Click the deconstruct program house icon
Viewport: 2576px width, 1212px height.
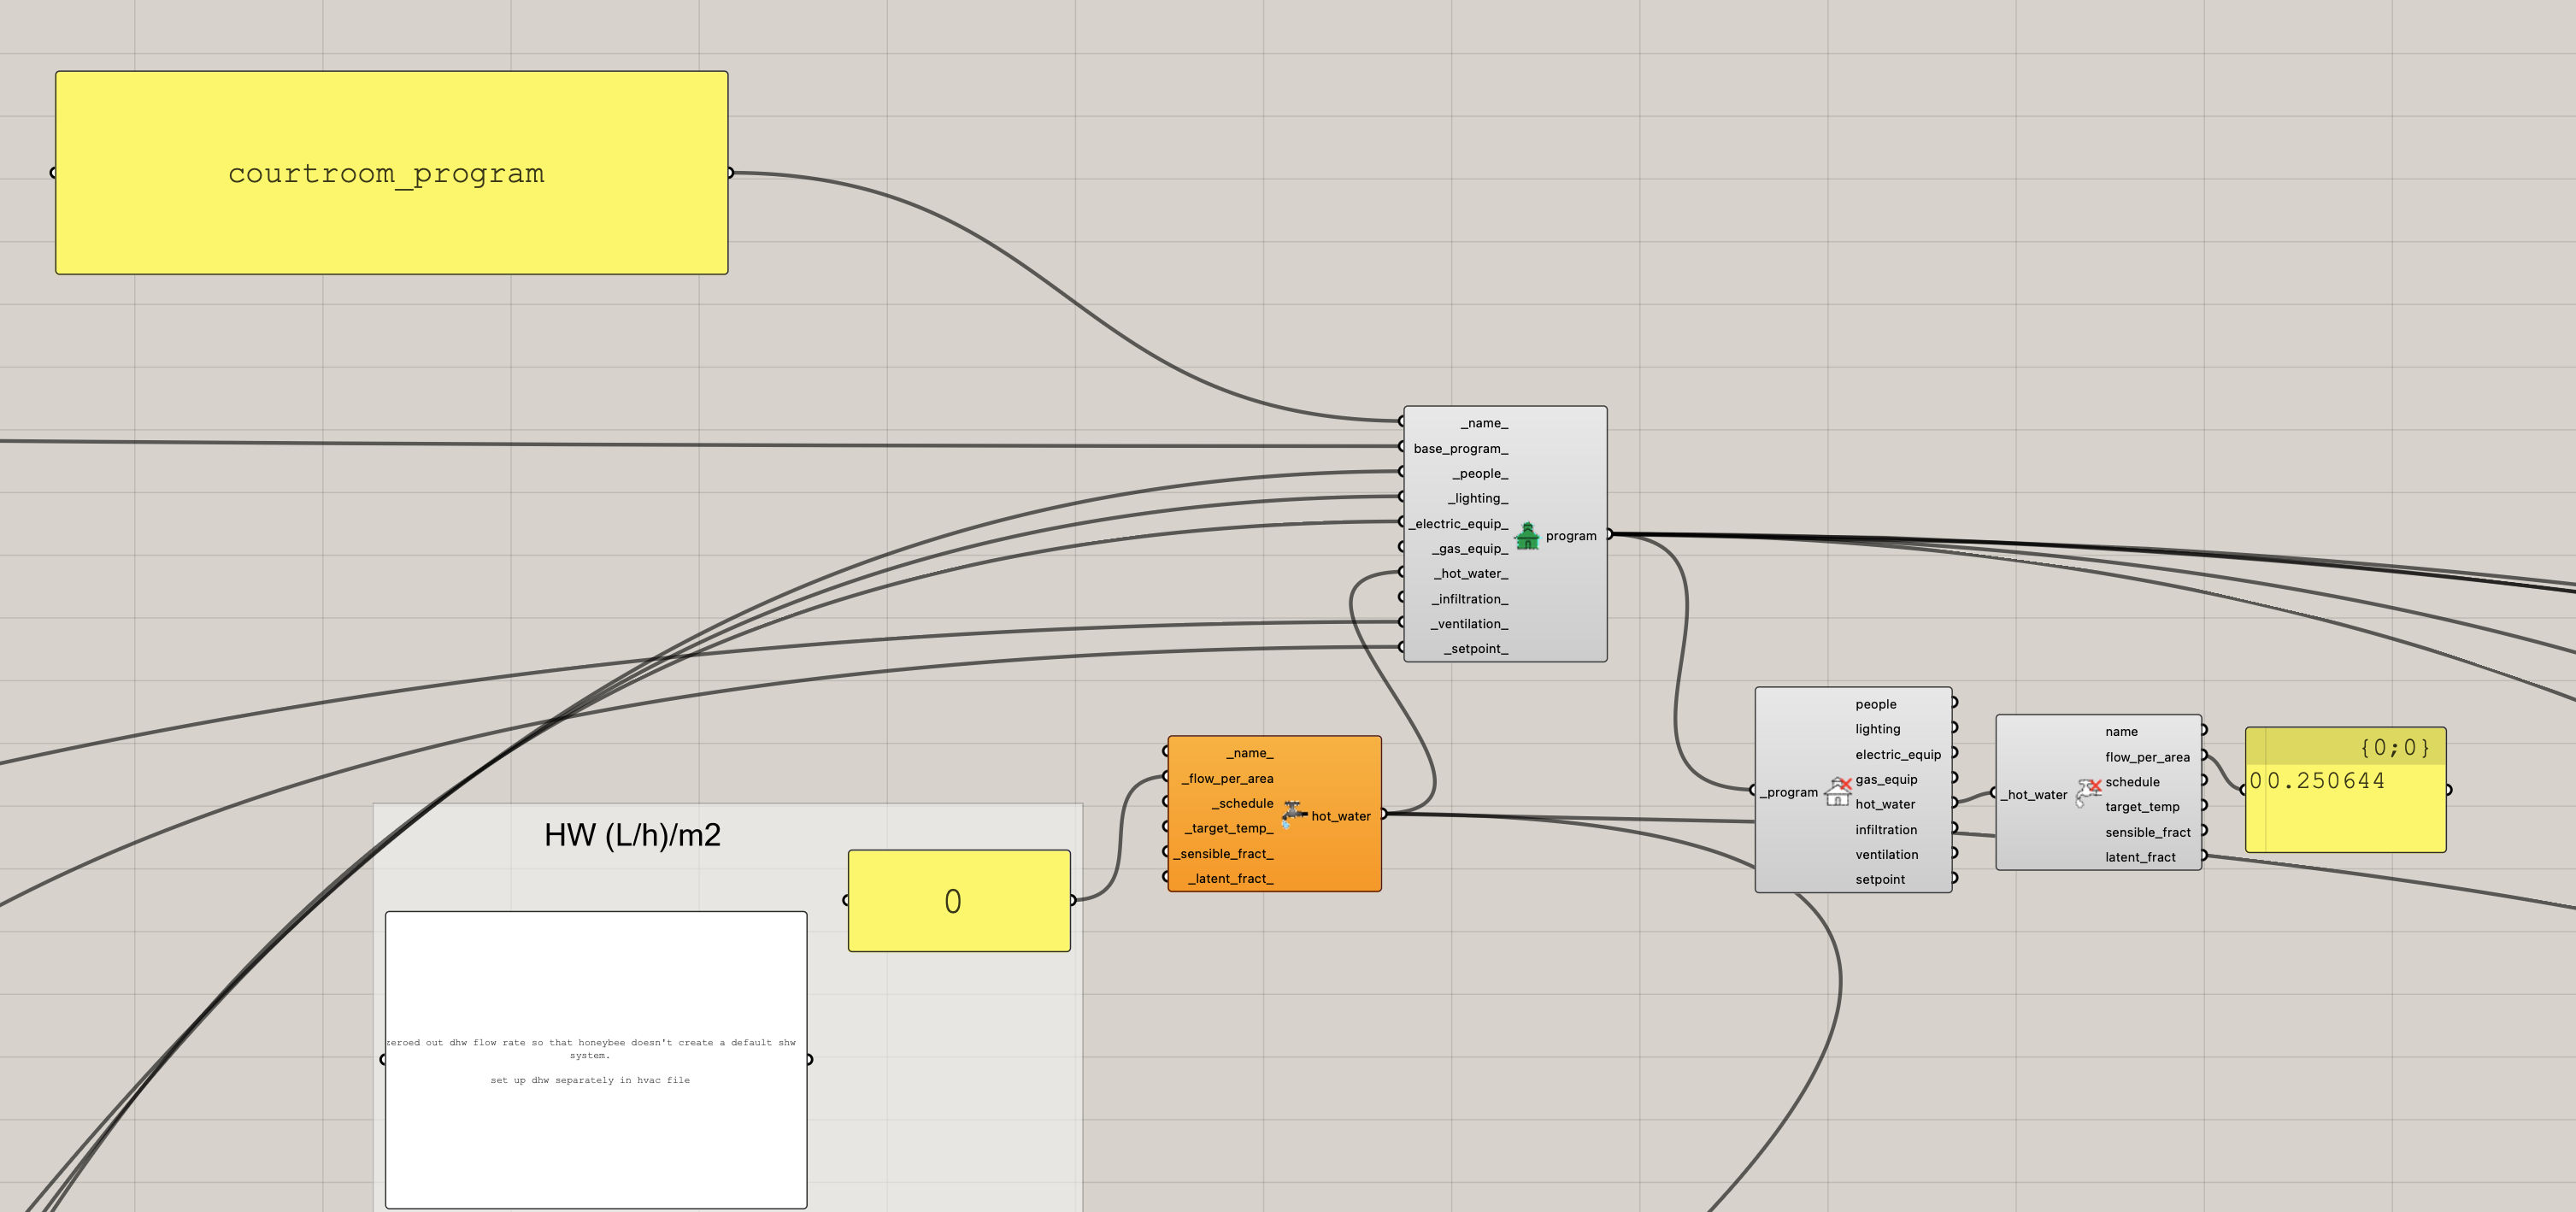(x=1838, y=791)
